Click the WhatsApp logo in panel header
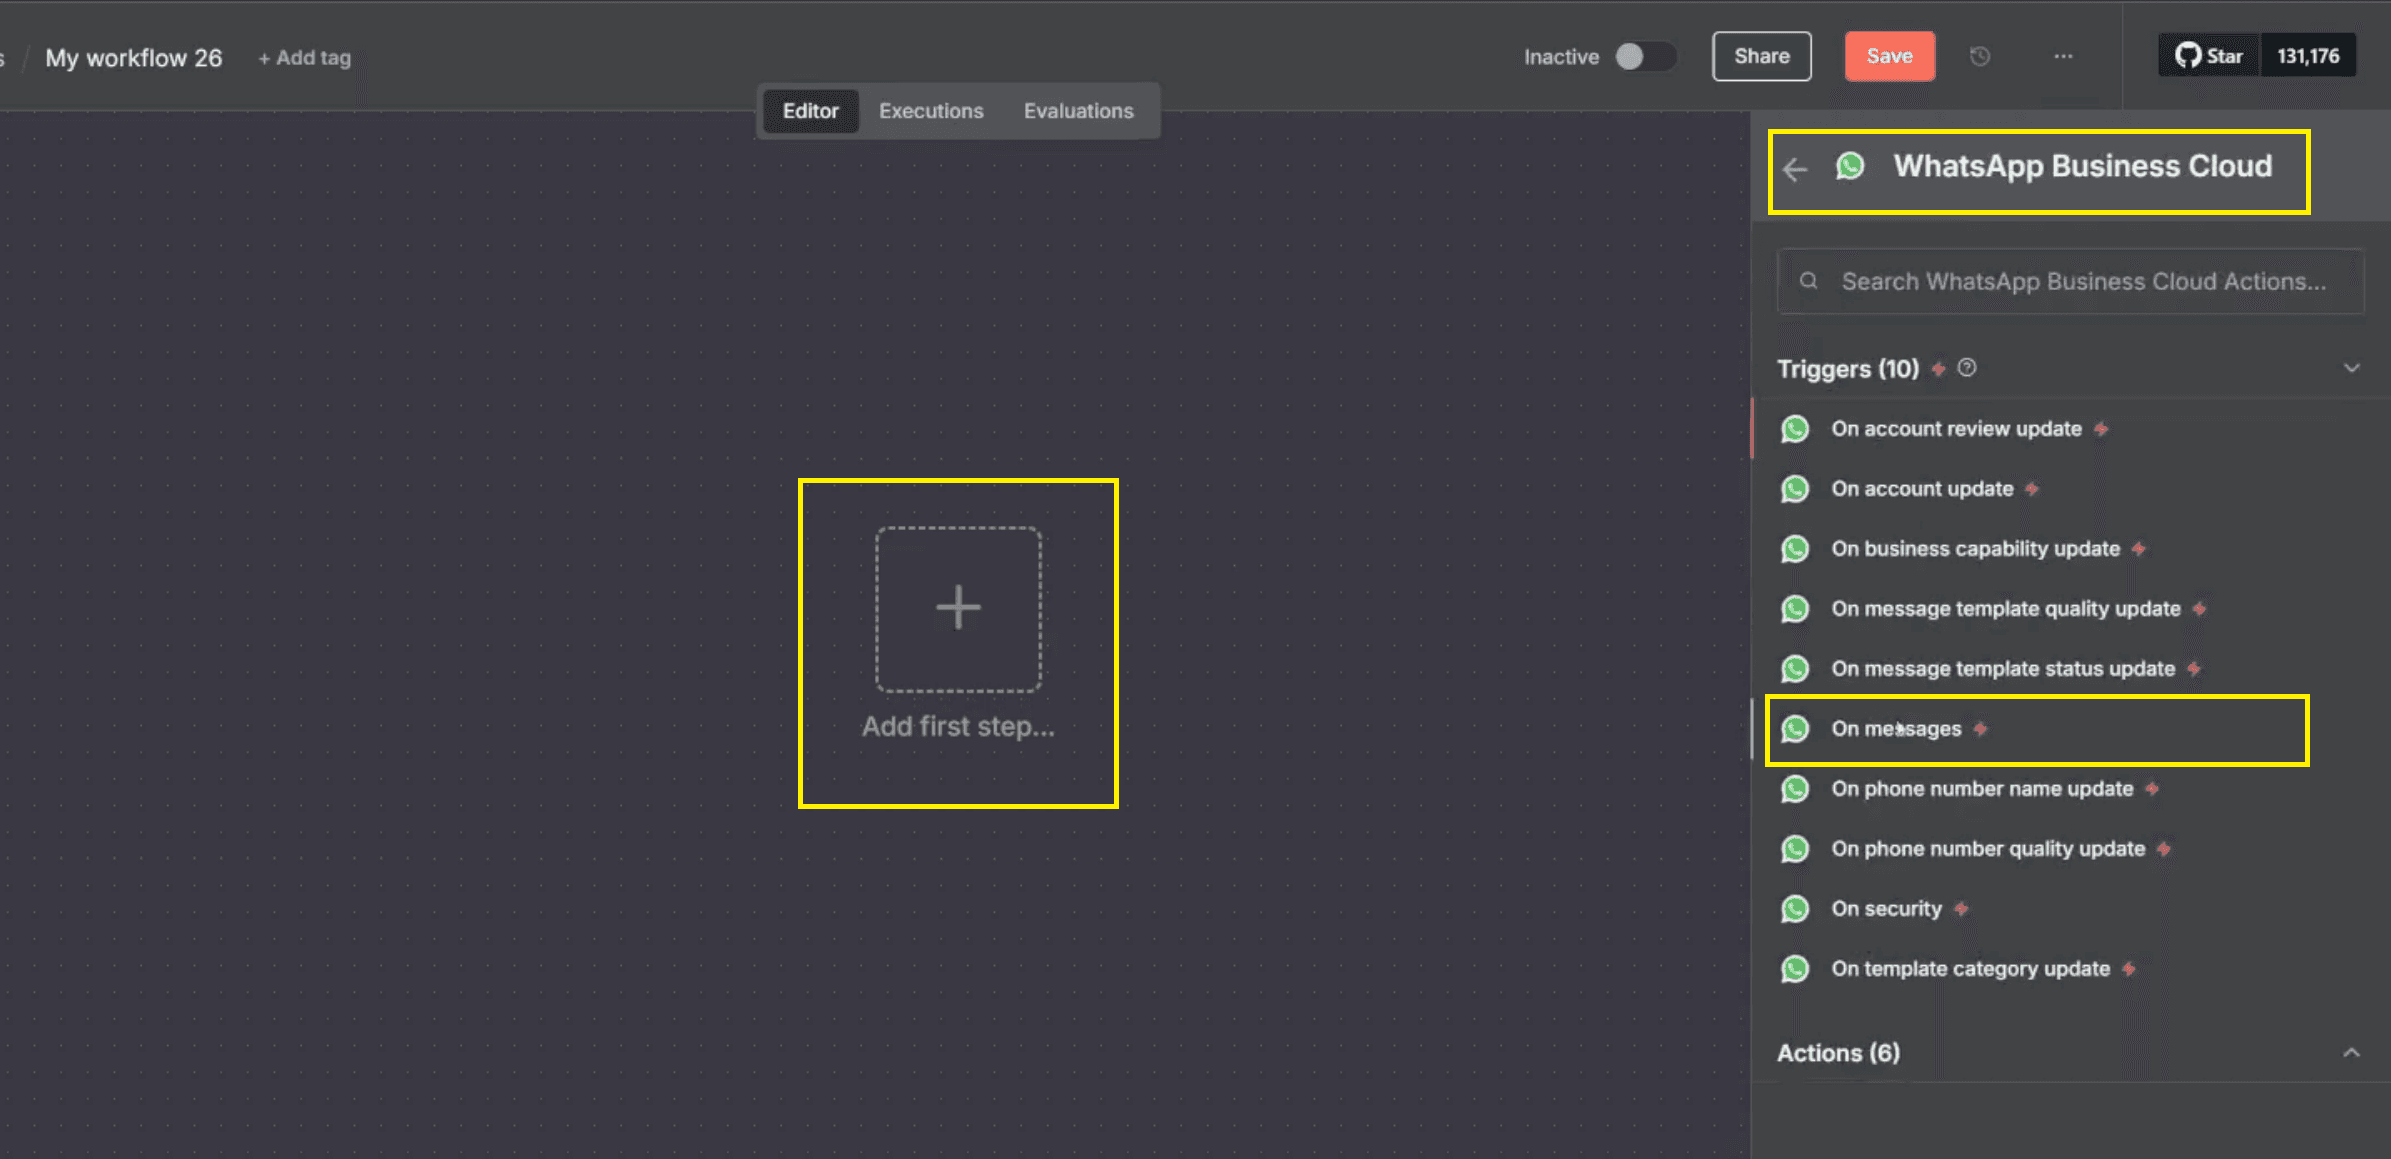Image resolution: width=2391 pixels, height=1159 pixels. click(1850, 166)
